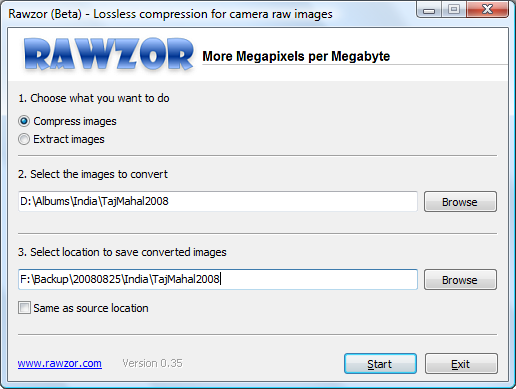
Task: Click the Version 0.35 text
Action: click(152, 363)
